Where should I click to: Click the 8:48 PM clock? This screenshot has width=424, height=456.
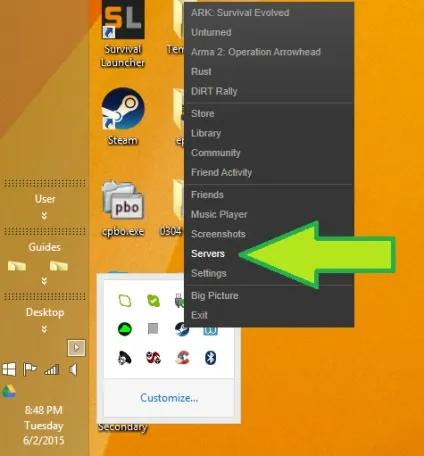(43, 410)
